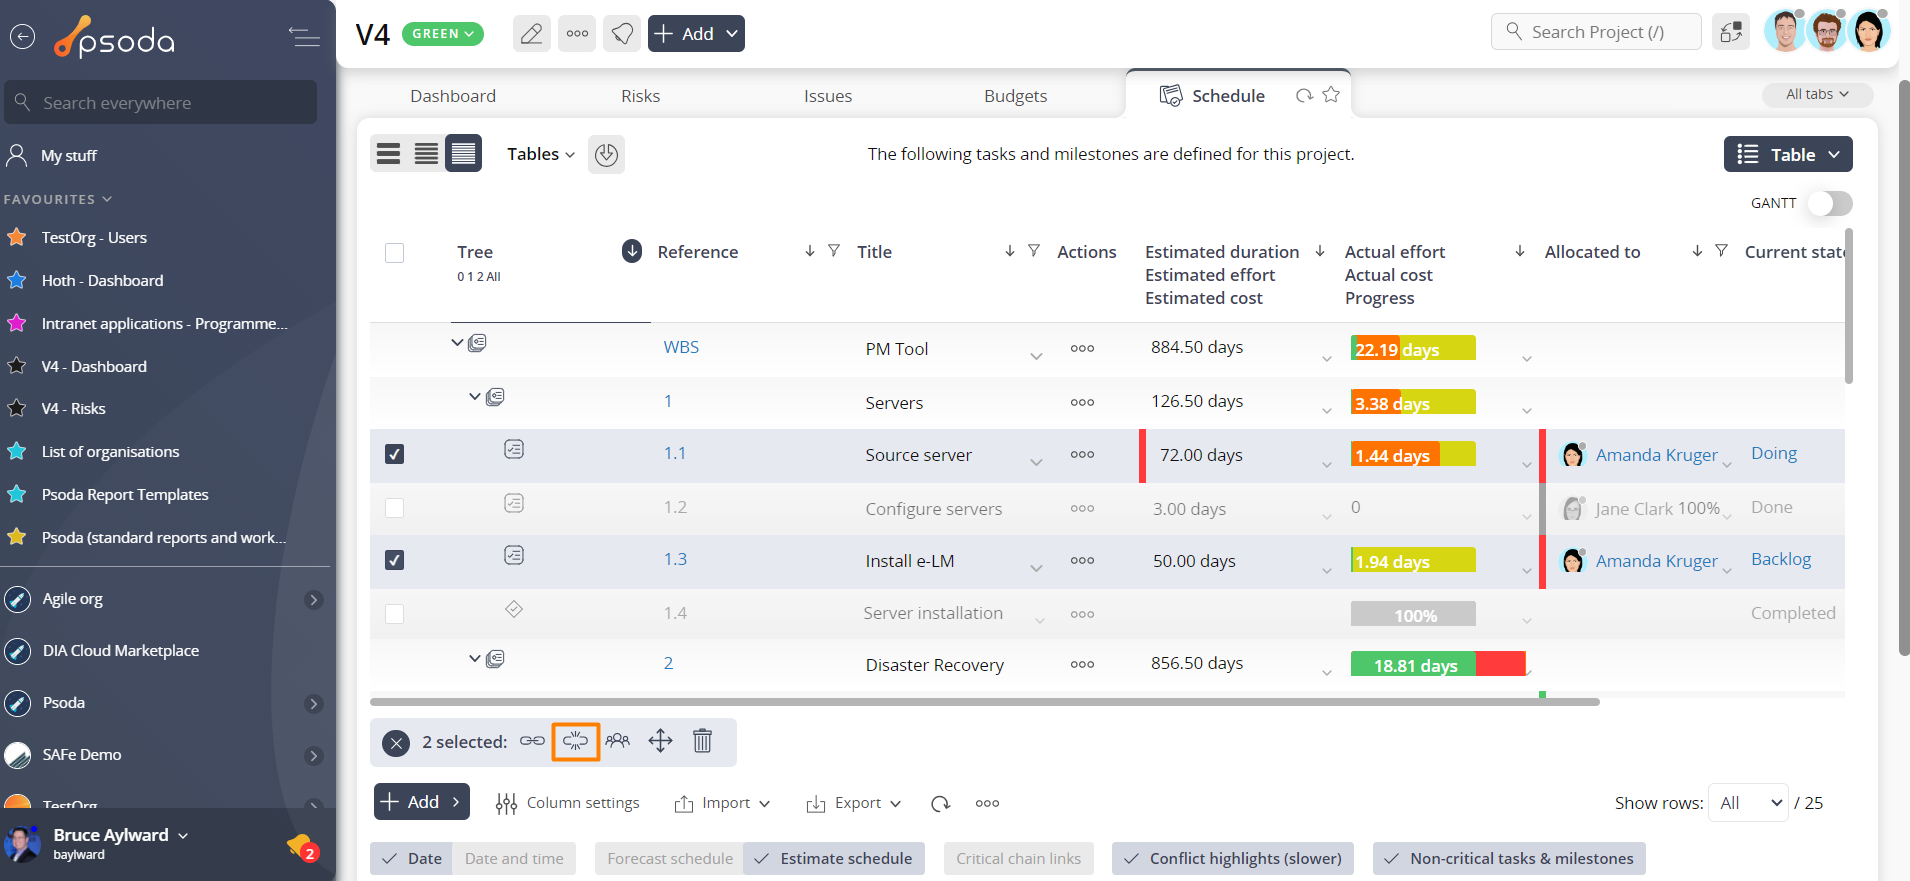Viewport: 1910px width, 881px height.
Task: Click the Disaster Recovery 18.81 days progress bar
Action: (x=1438, y=664)
